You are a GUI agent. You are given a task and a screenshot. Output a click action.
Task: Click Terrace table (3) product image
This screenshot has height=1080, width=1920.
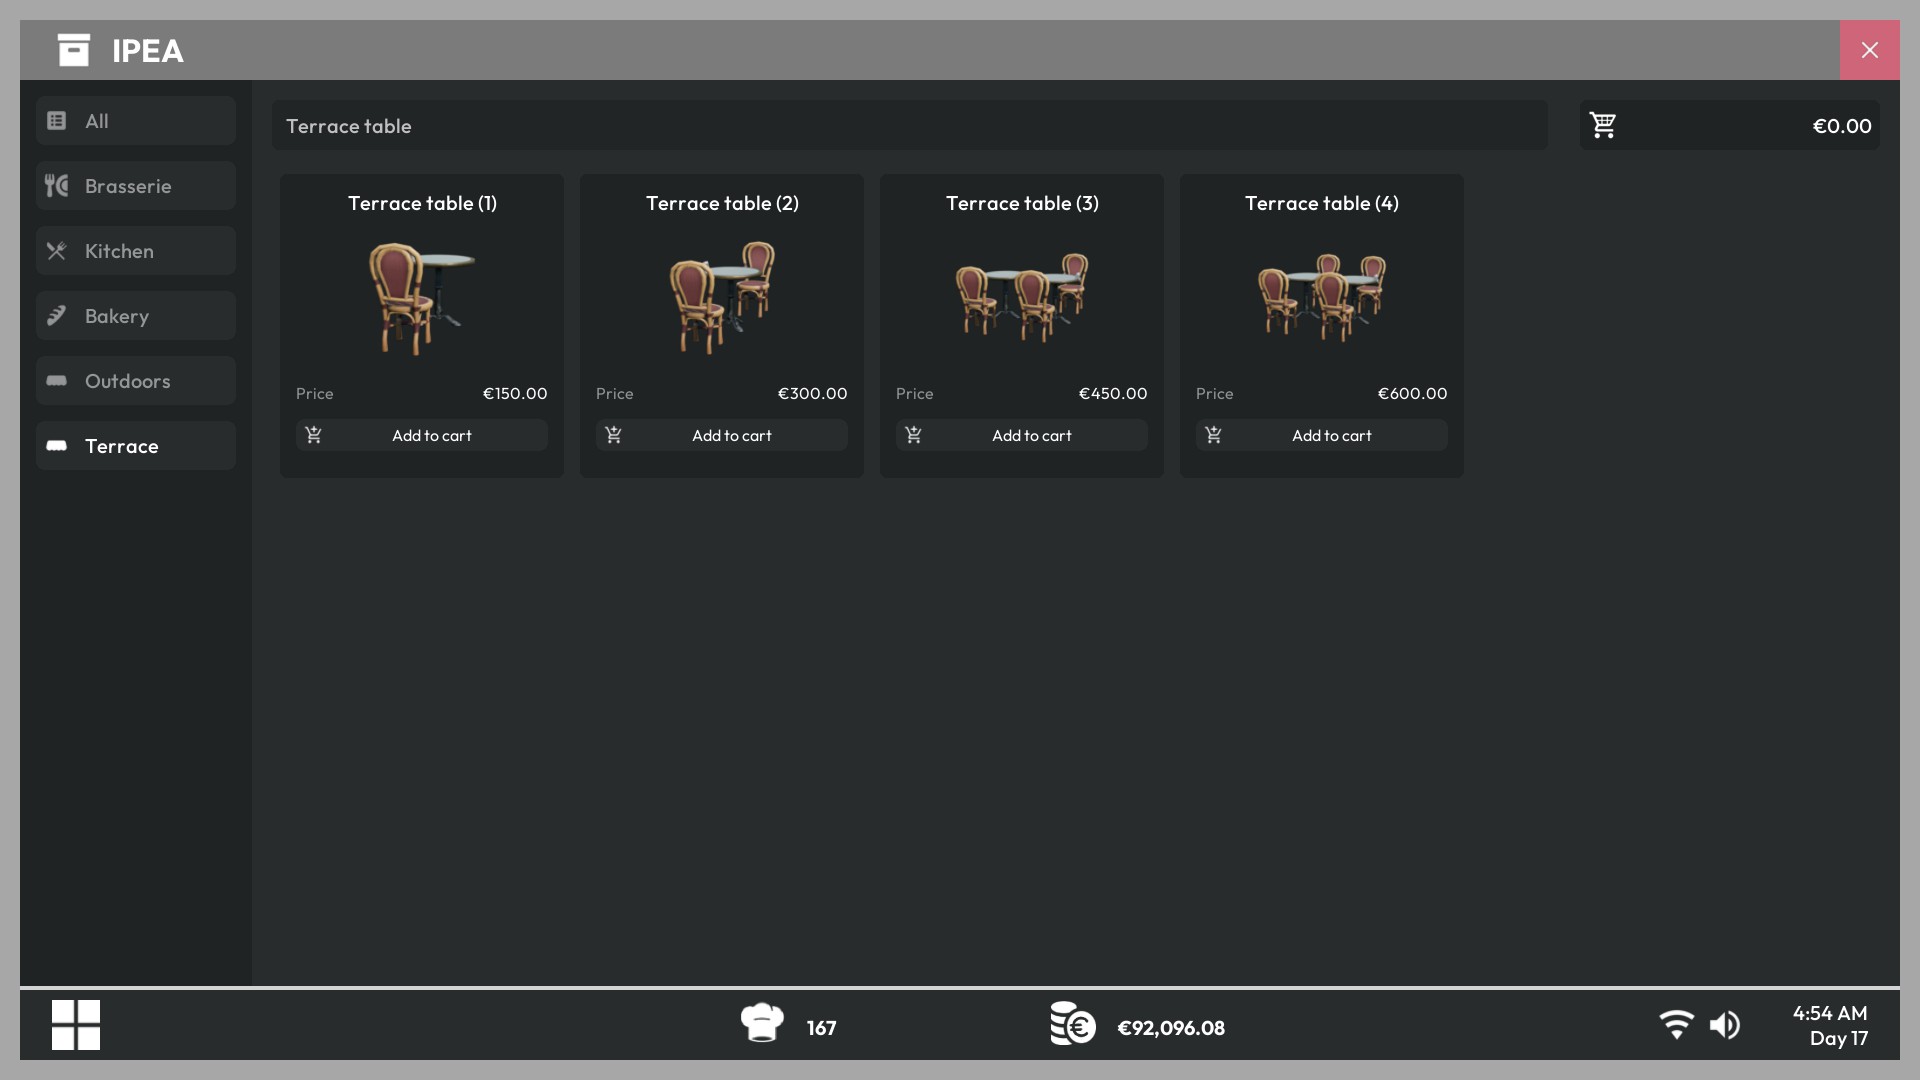pyautogui.click(x=1022, y=298)
